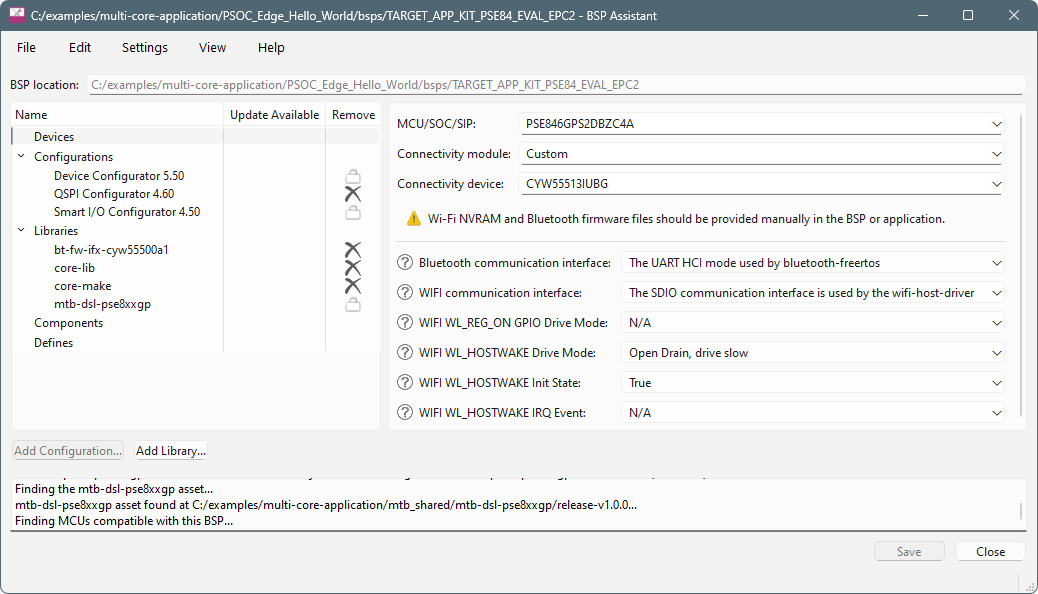This screenshot has width=1038, height=594.
Task: Collapse the Configurations tree node
Action: 21,157
